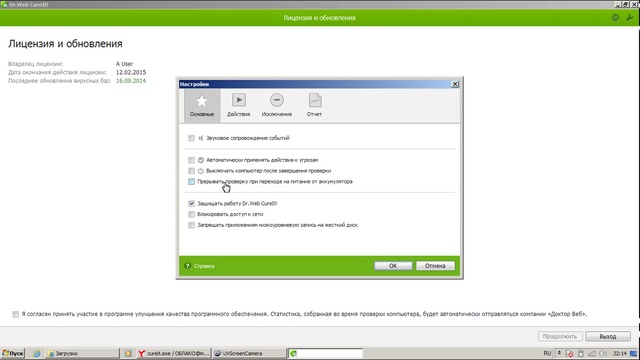
Task: Click the power icon beside shutdown option
Action: (x=200, y=171)
